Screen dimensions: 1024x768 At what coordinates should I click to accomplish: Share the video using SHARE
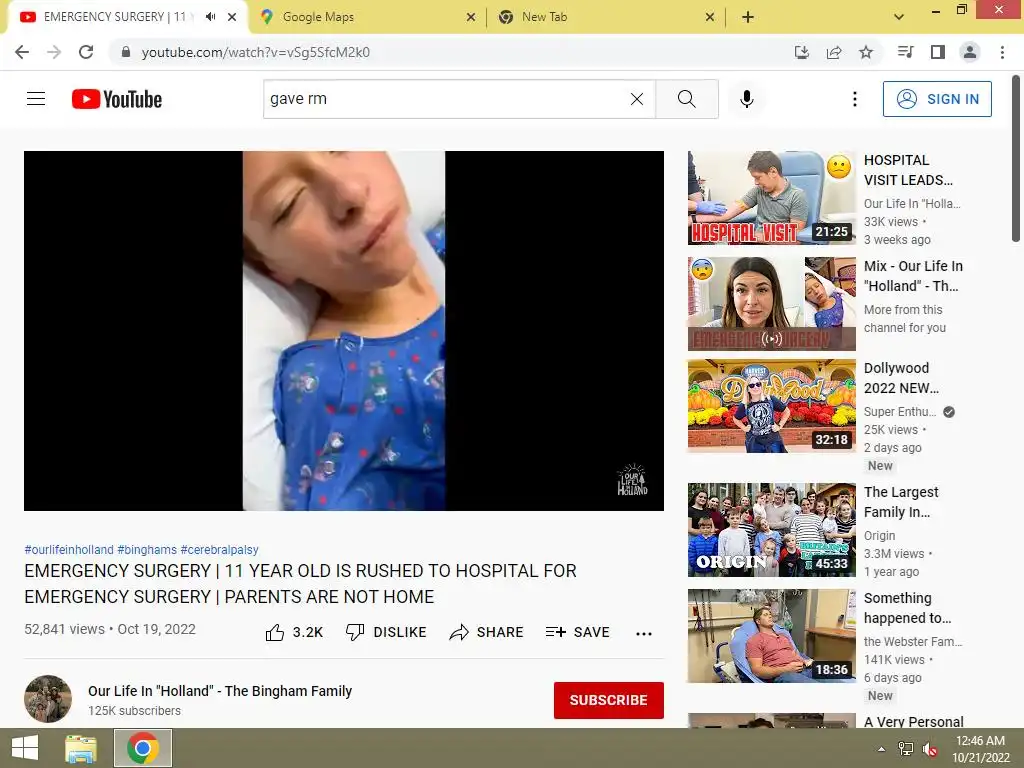pos(487,632)
